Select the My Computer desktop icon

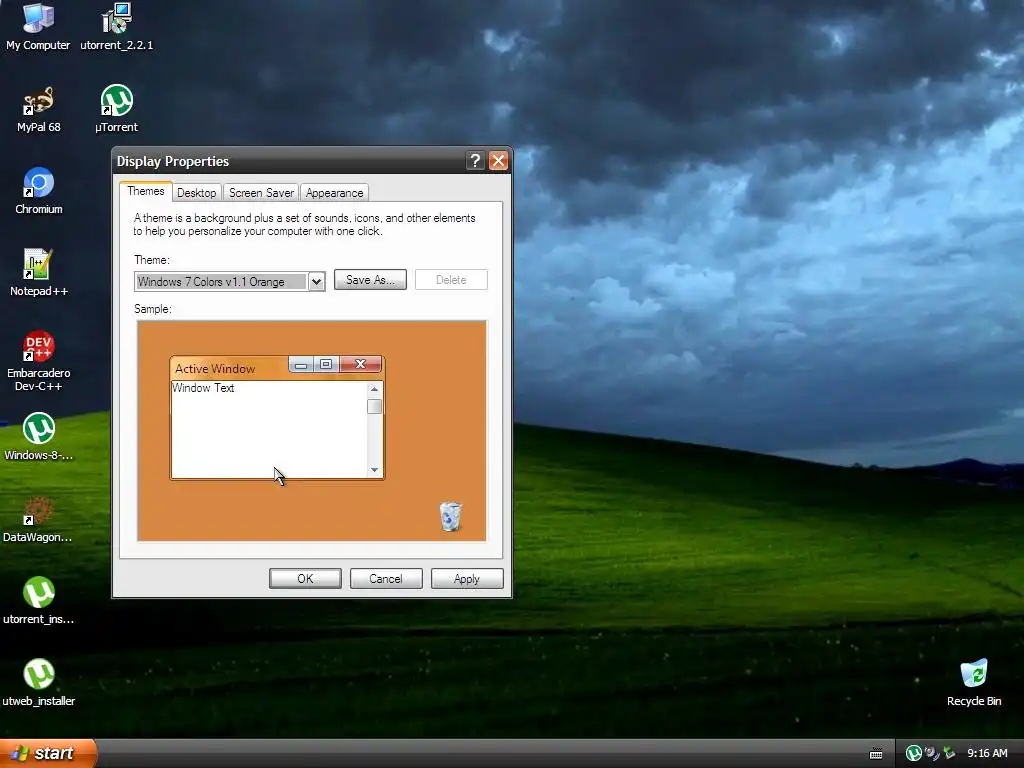pos(38,26)
